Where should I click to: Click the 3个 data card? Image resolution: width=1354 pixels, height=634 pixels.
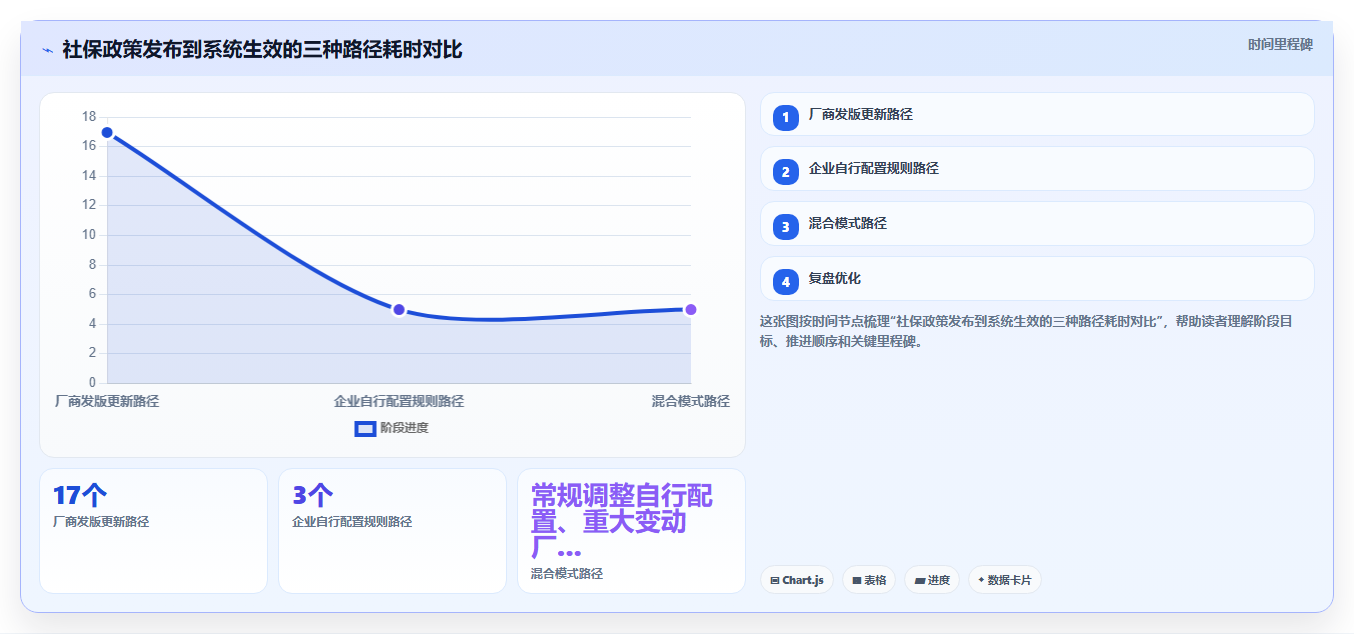[392, 531]
